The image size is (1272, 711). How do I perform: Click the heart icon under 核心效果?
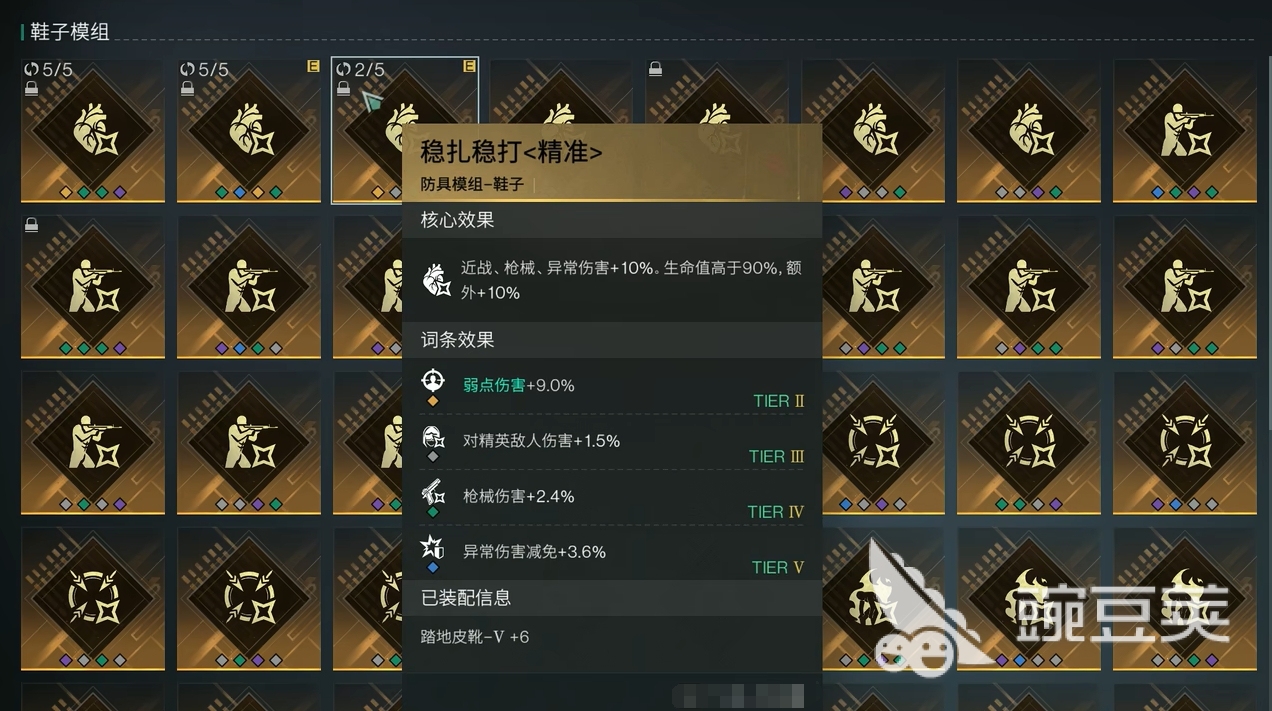tap(437, 280)
